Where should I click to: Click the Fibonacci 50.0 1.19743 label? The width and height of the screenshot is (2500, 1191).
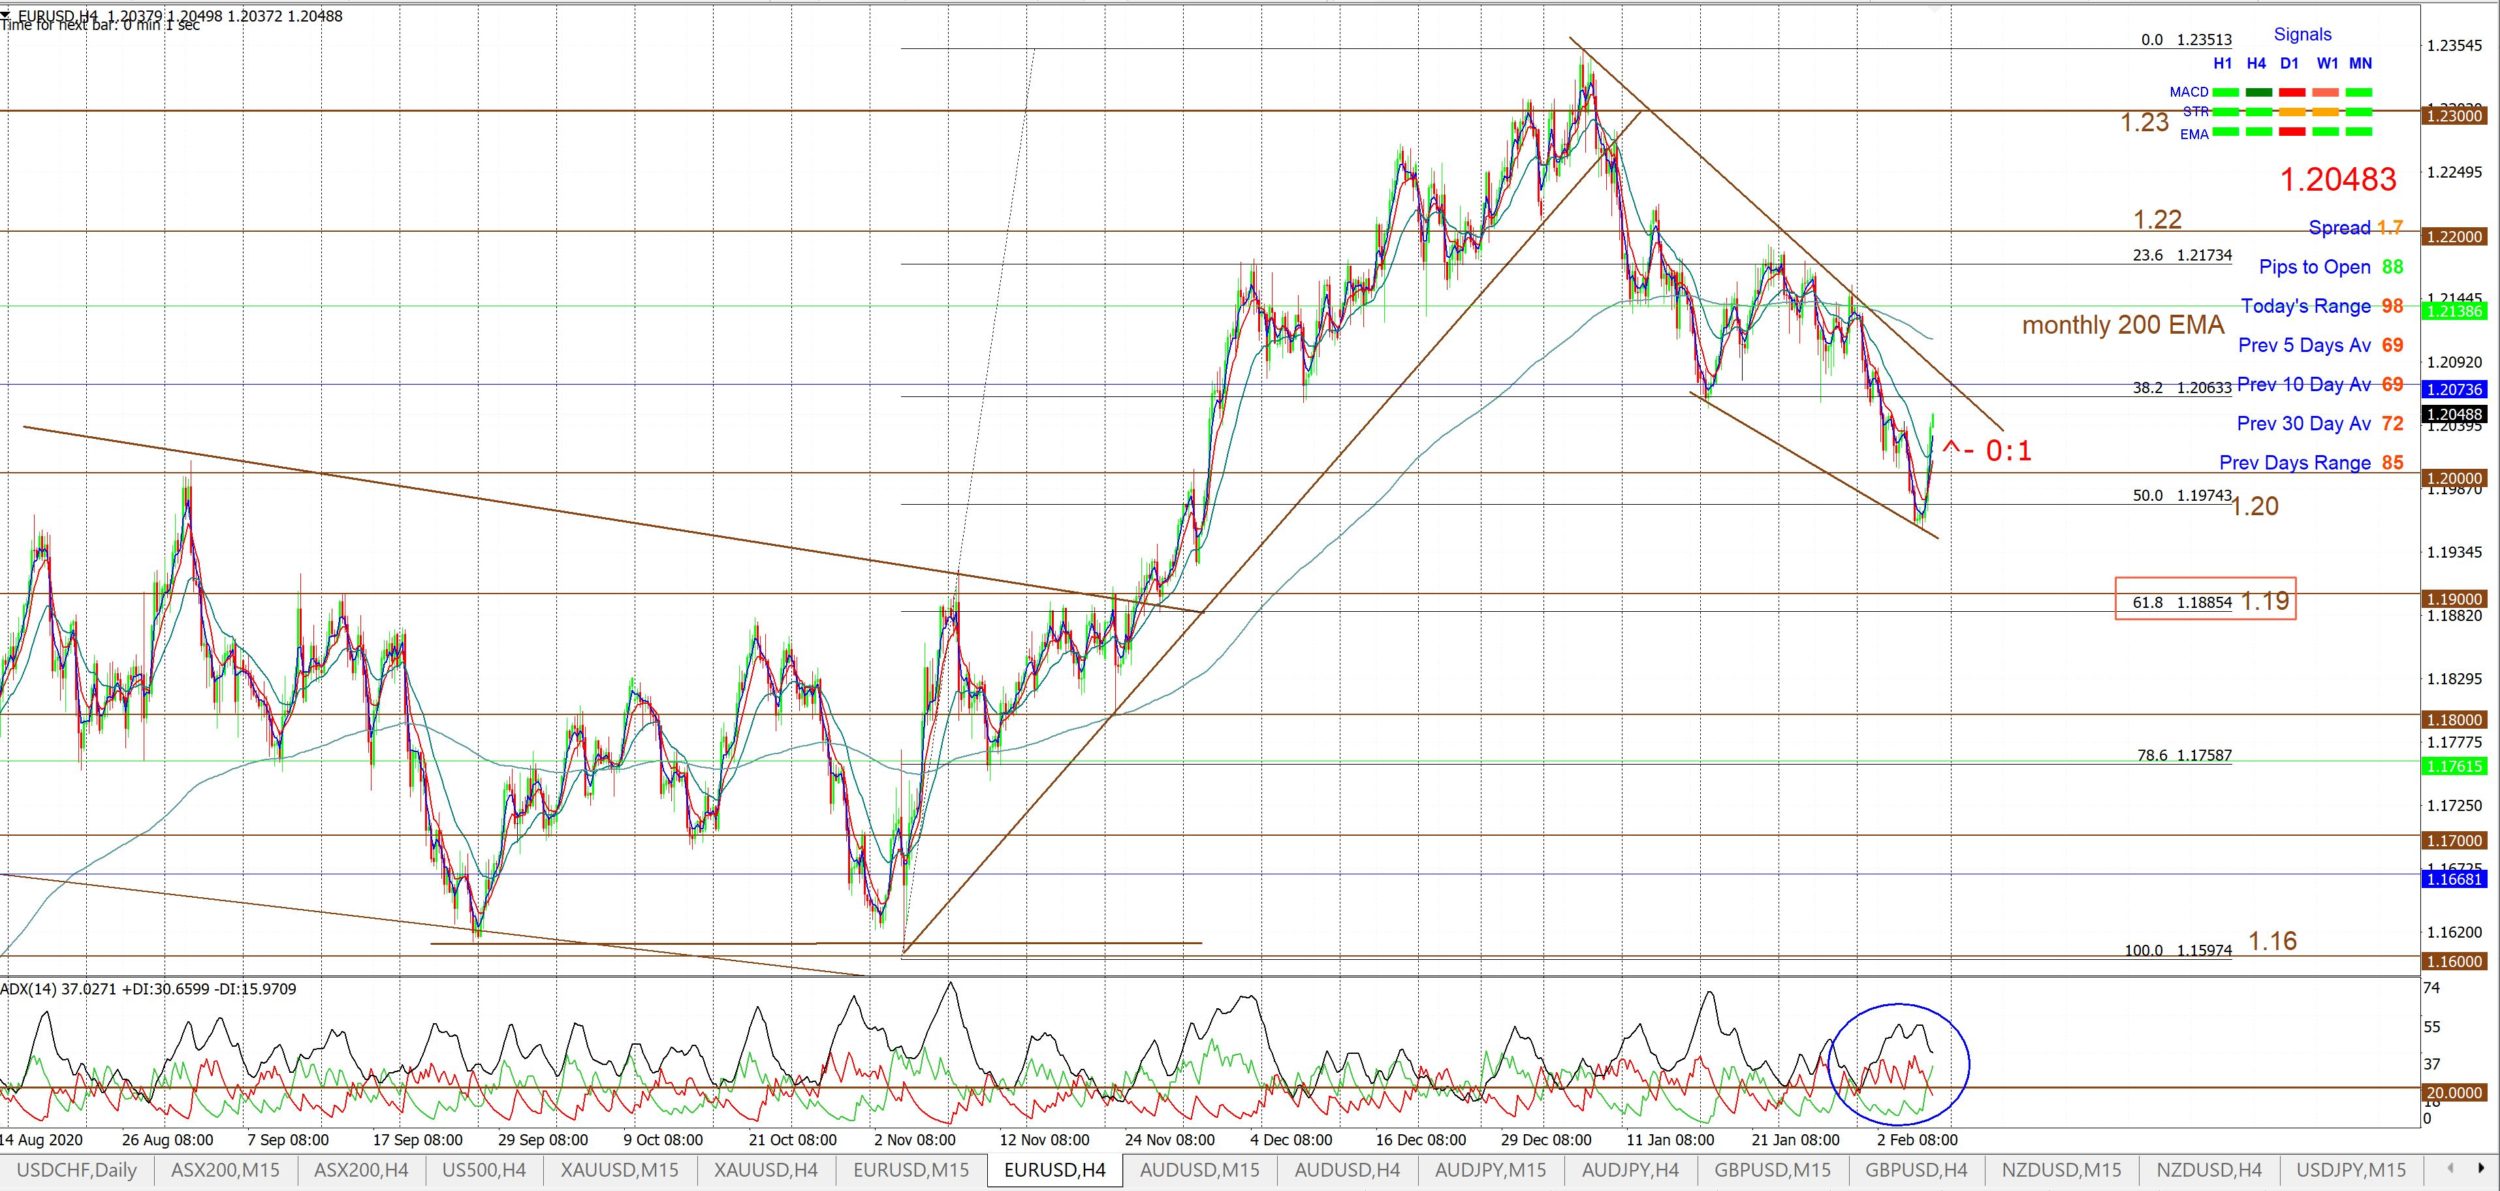2182,496
